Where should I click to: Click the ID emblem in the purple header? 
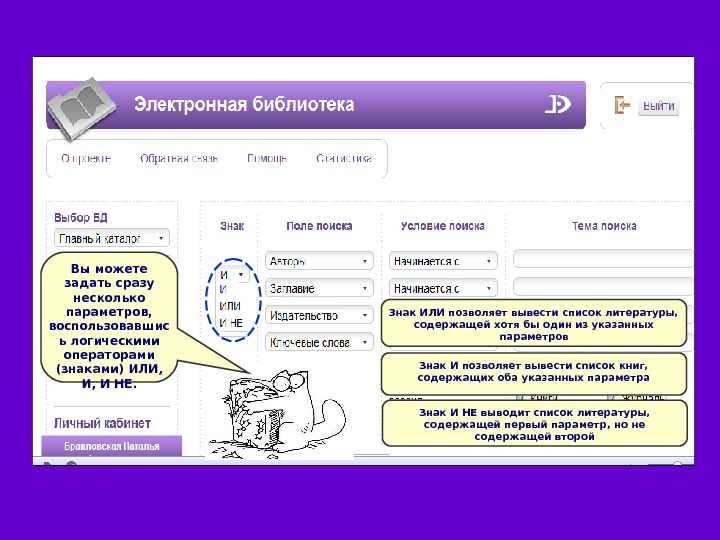pos(557,104)
